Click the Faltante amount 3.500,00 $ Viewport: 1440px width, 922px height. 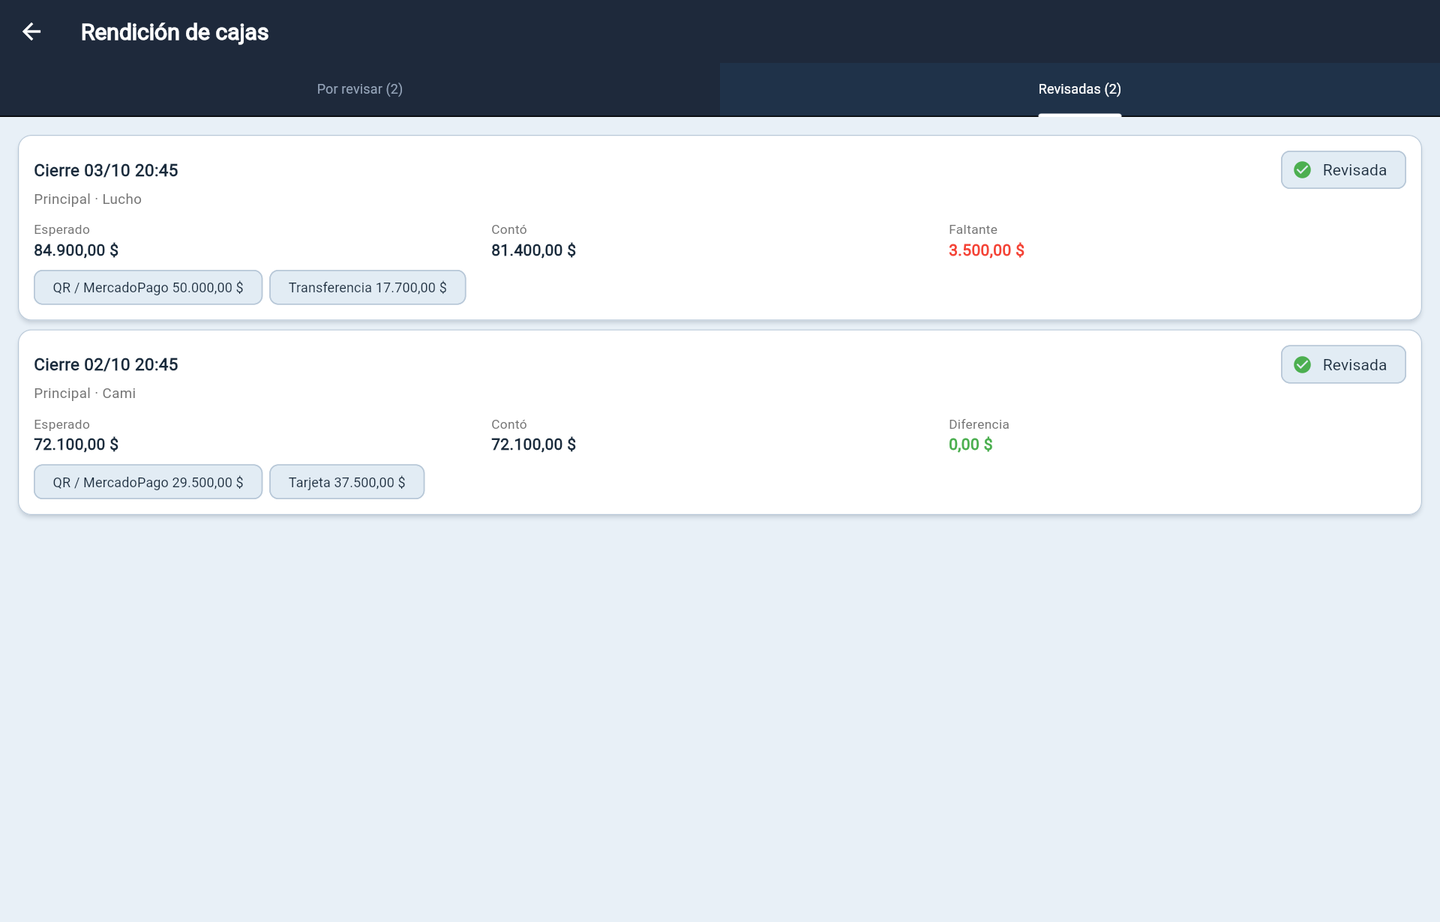click(x=986, y=251)
